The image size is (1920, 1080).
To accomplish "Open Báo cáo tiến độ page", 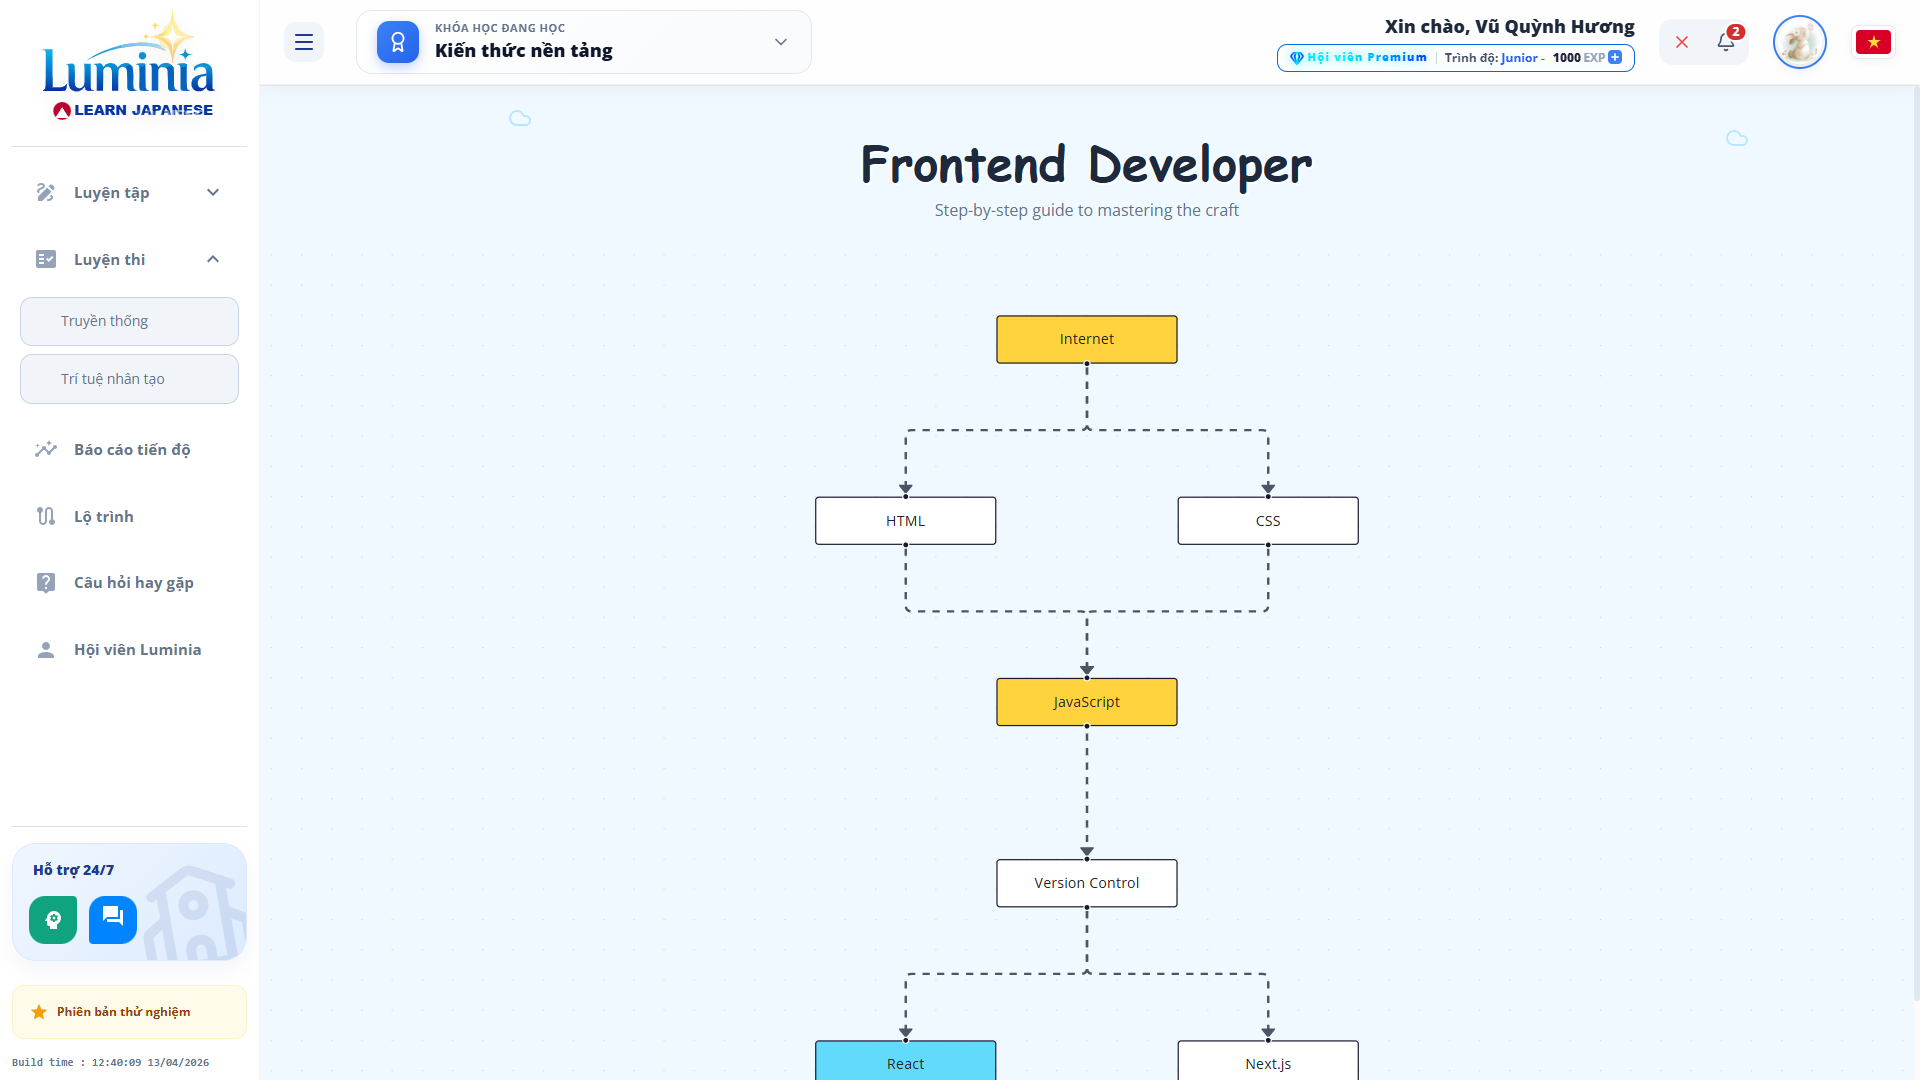I will point(132,449).
